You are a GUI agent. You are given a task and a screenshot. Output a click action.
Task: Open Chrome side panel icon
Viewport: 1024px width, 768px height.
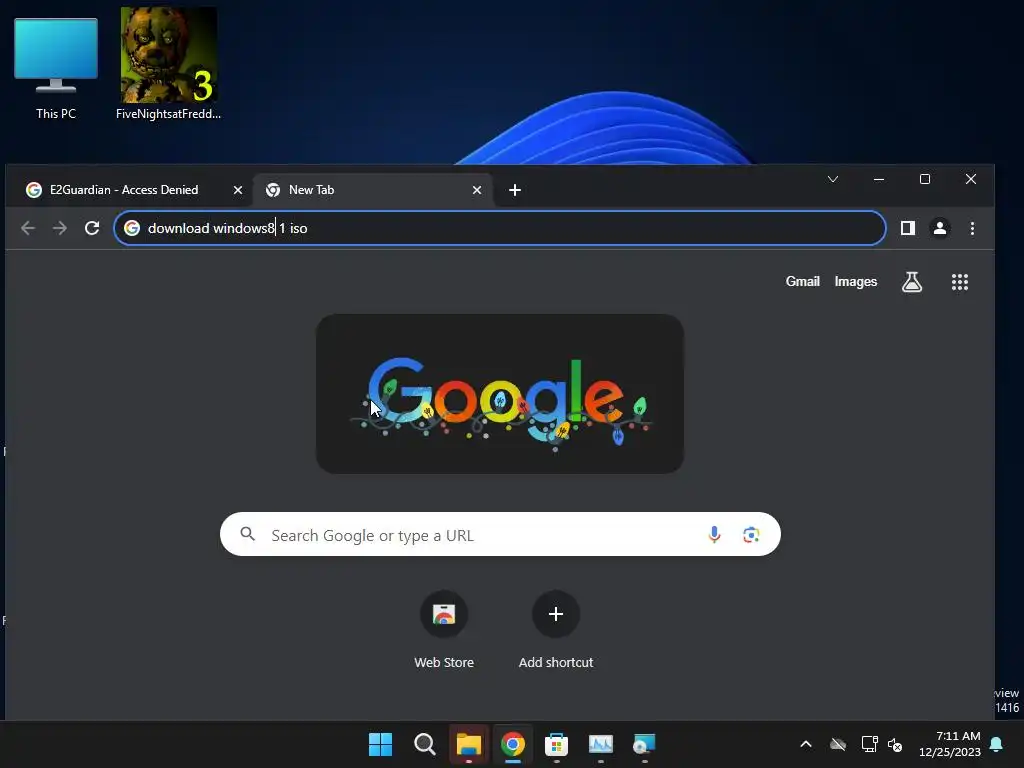(908, 228)
